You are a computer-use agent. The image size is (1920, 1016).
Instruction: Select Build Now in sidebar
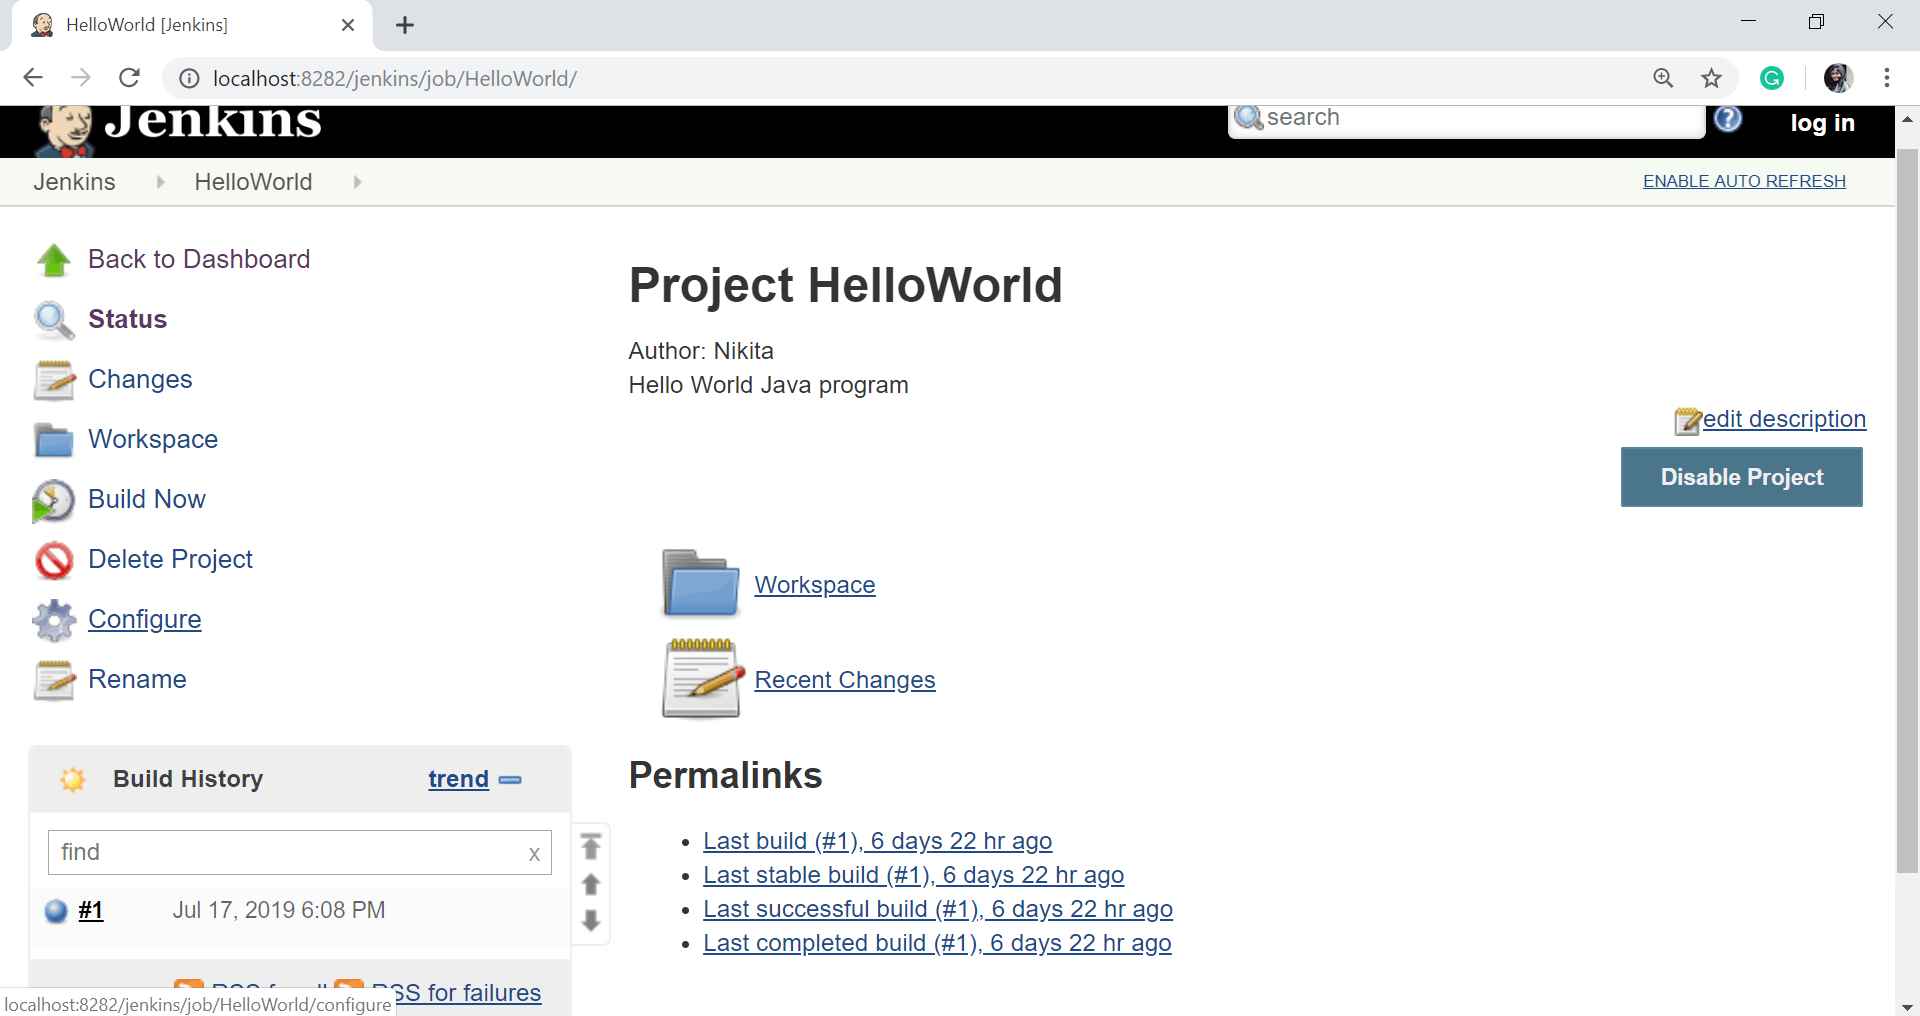tap(147, 499)
